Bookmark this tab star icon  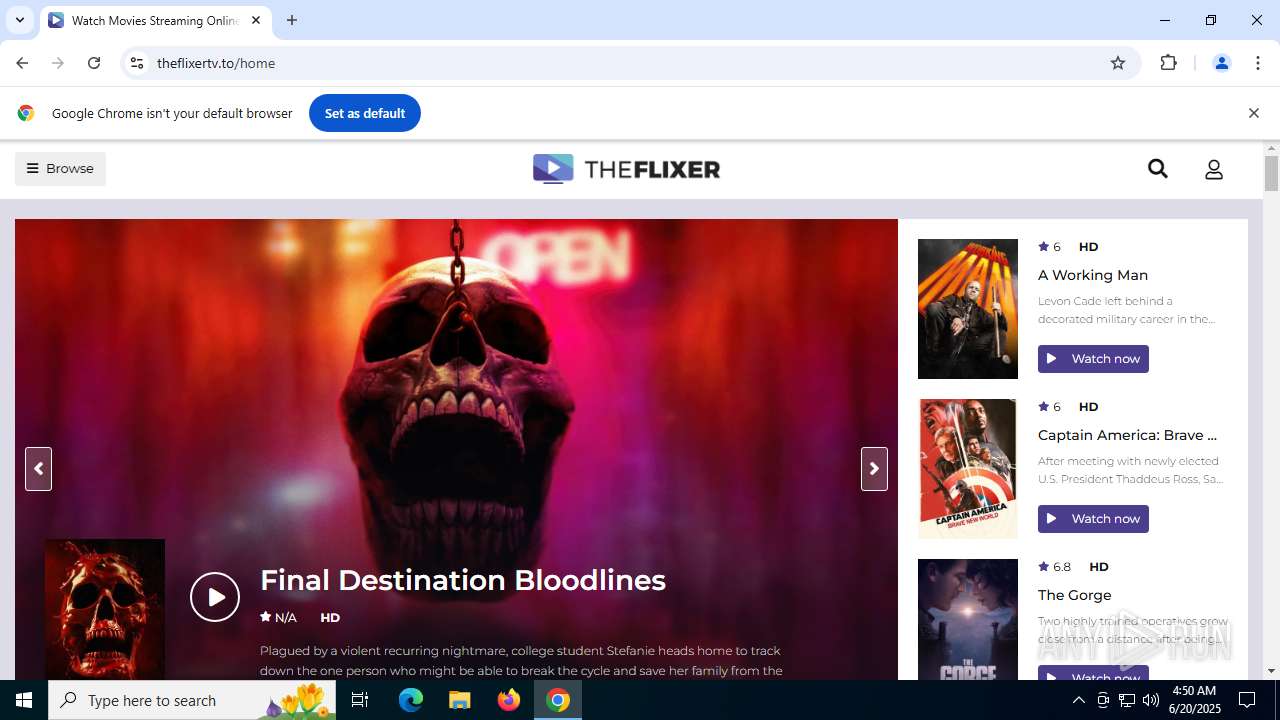pos(1118,63)
